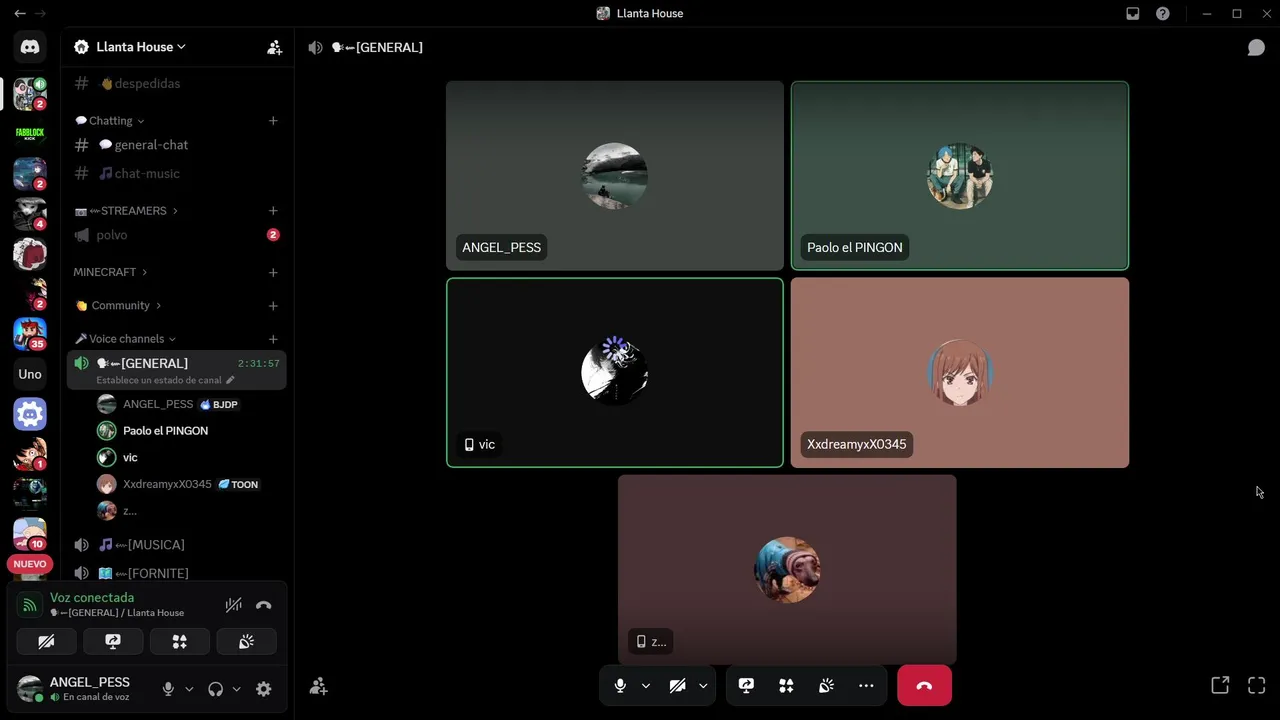Open User Settings gear icon
The width and height of the screenshot is (1280, 720).
(x=264, y=689)
